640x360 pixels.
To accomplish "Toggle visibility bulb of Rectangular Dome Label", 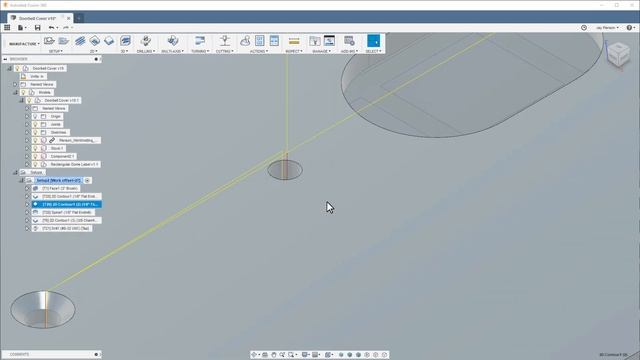I will coord(35,164).
